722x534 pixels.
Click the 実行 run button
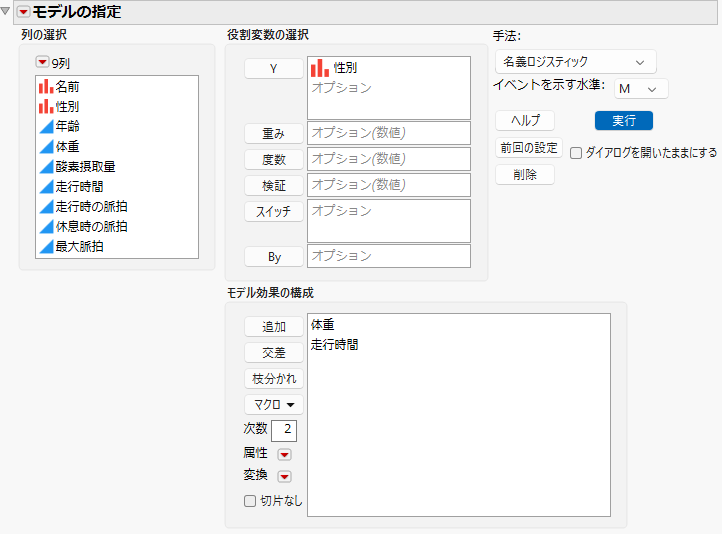624,121
